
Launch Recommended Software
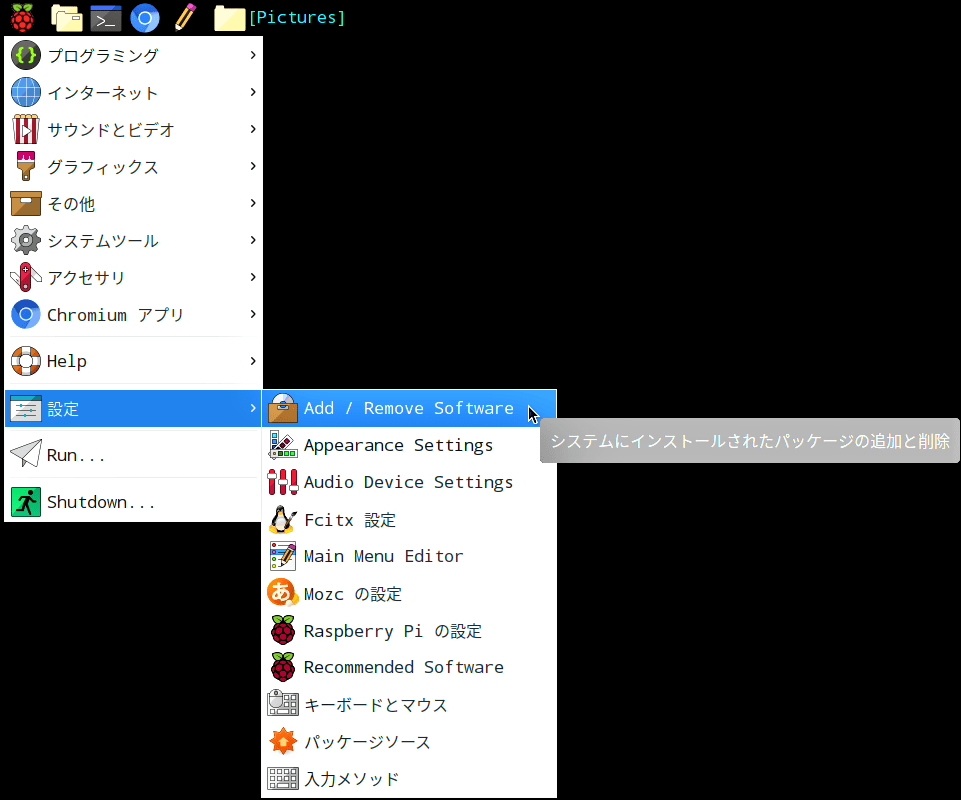click(x=409, y=667)
